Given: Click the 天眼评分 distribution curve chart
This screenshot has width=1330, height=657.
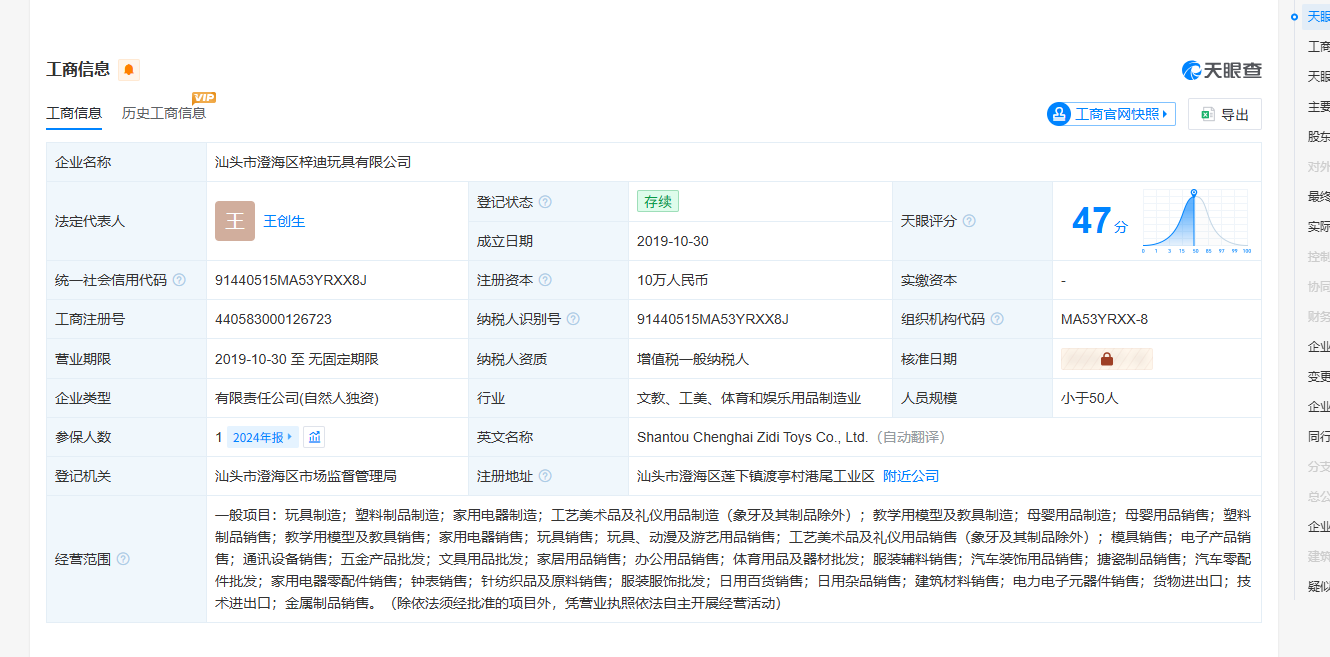Looking at the screenshot, I should point(1196,221).
